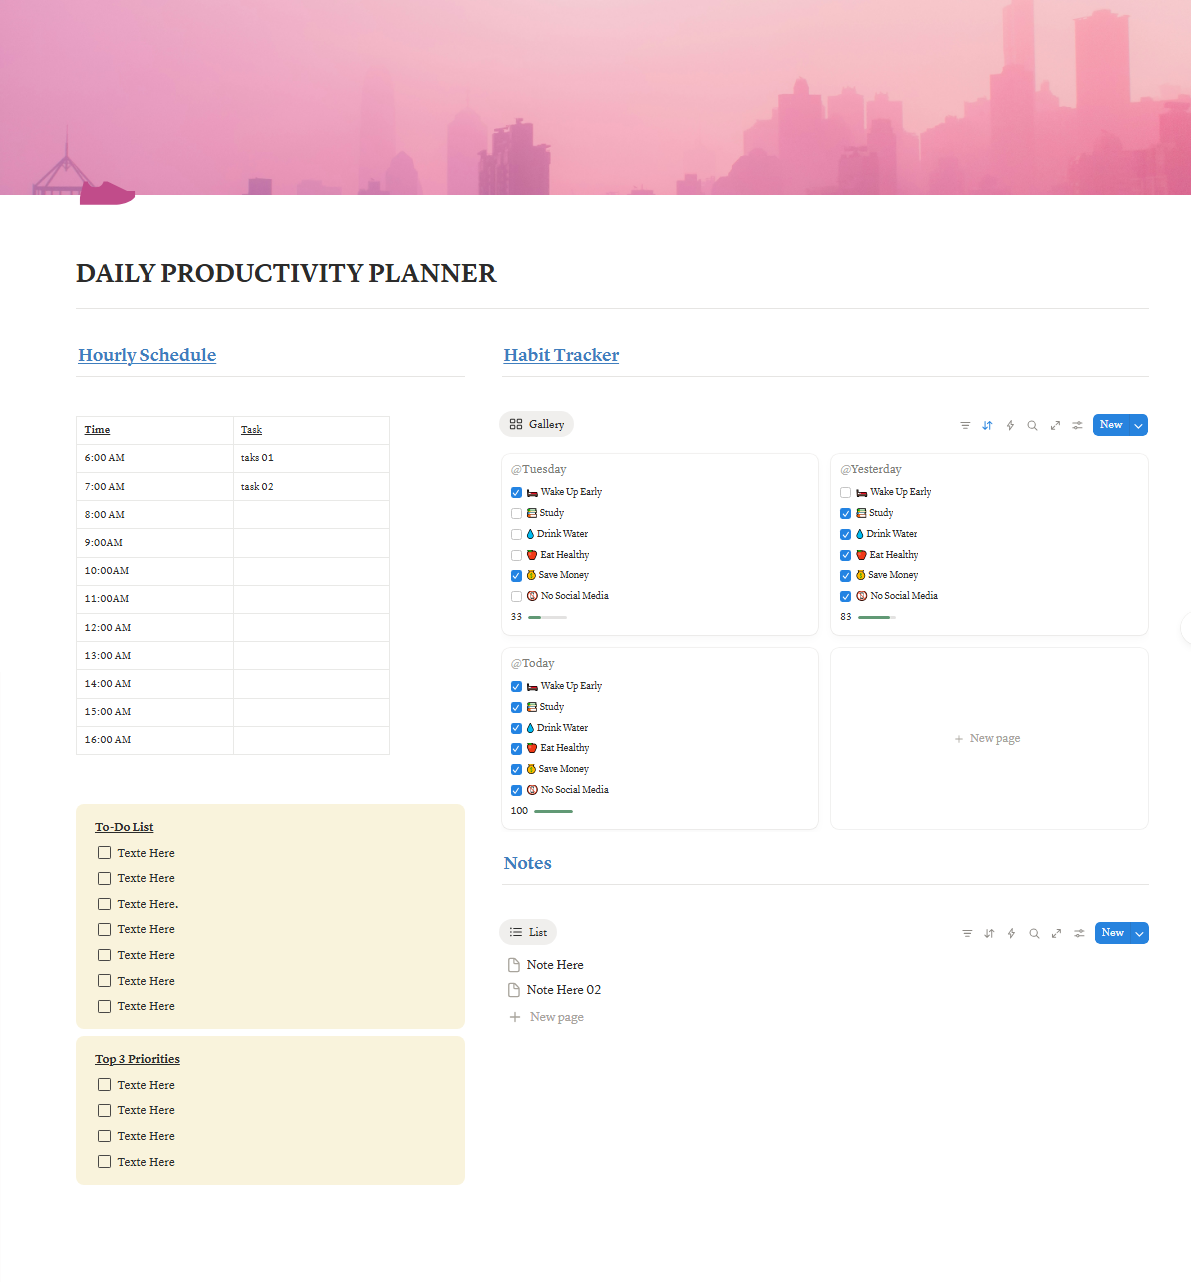Open dropdown arrow beside Notes New button
1191x1282 pixels.
(x=1139, y=933)
